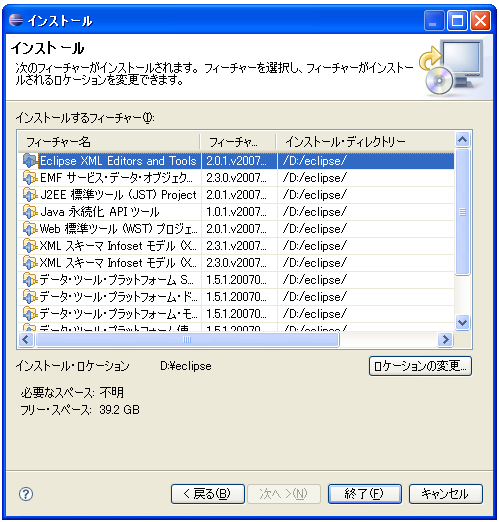Click icon beside データ・ツール・プラットフォーム・ド... row
499x522 pixels.
(x=30, y=297)
